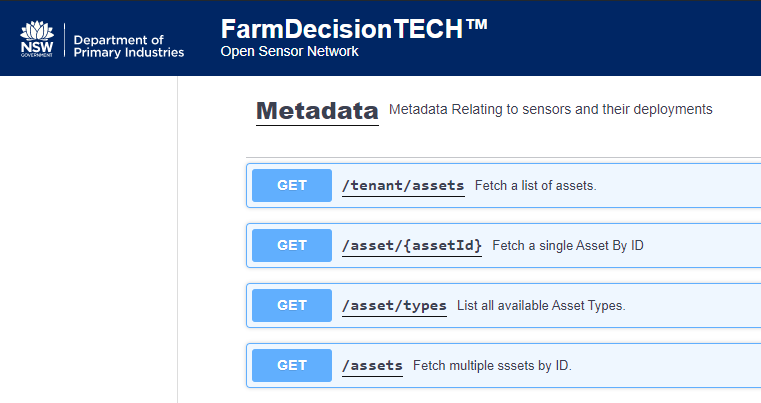This screenshot has height=403, width=761.
Task: Open the /asset/{assetId} path link
Action: click(412, 246)
